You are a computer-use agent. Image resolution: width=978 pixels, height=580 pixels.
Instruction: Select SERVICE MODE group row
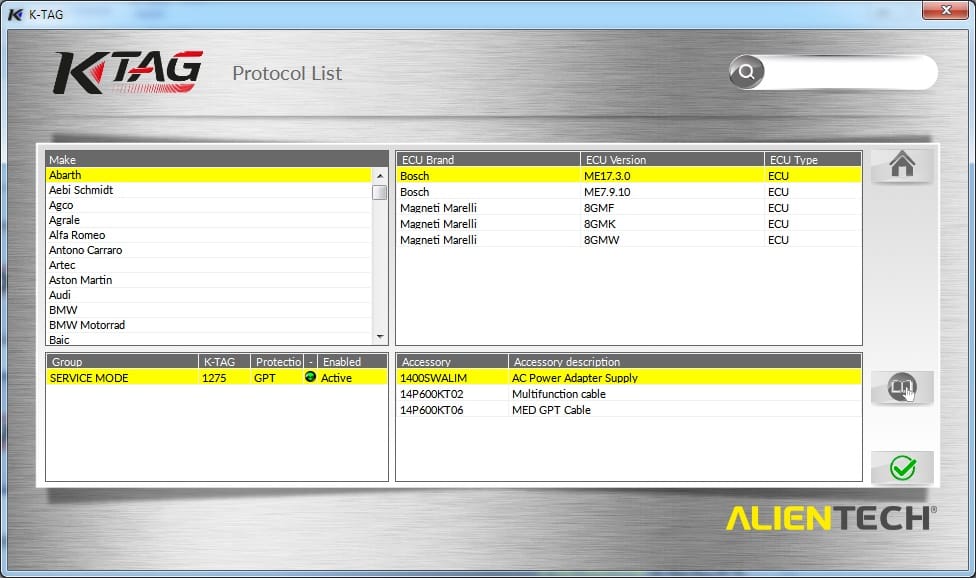[x=89, y=378]
